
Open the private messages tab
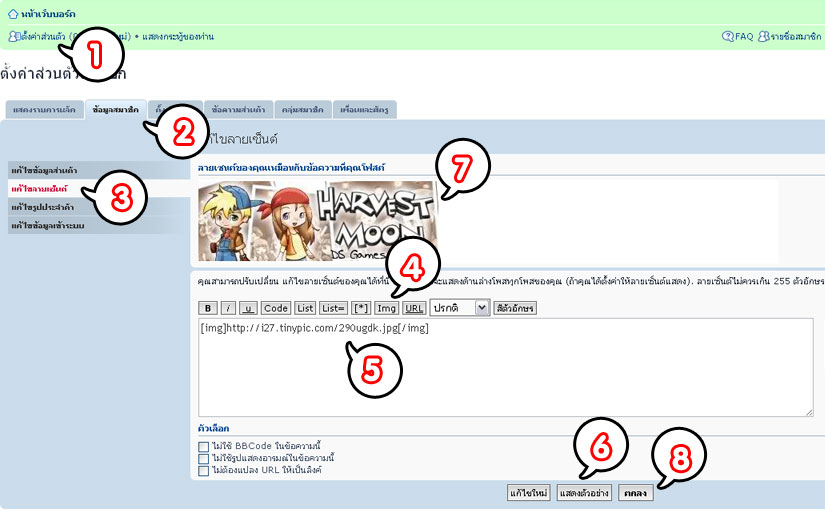(238, 110)
